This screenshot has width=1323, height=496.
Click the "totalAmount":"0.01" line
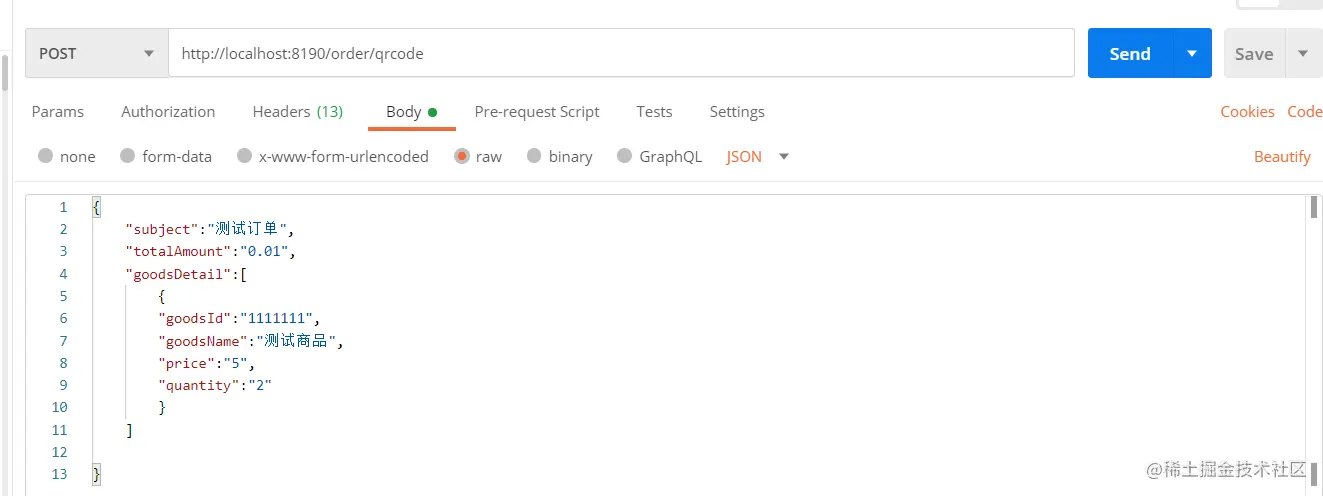[x=211, y=251]
